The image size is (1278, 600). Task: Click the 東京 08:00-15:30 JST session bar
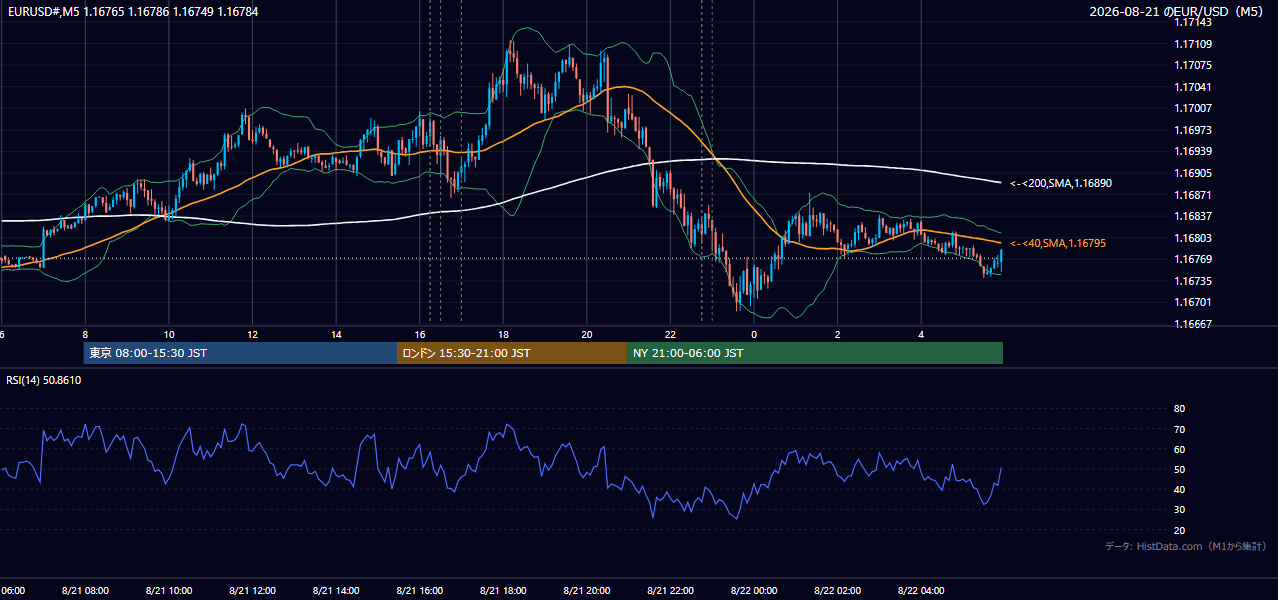[241, 353]
